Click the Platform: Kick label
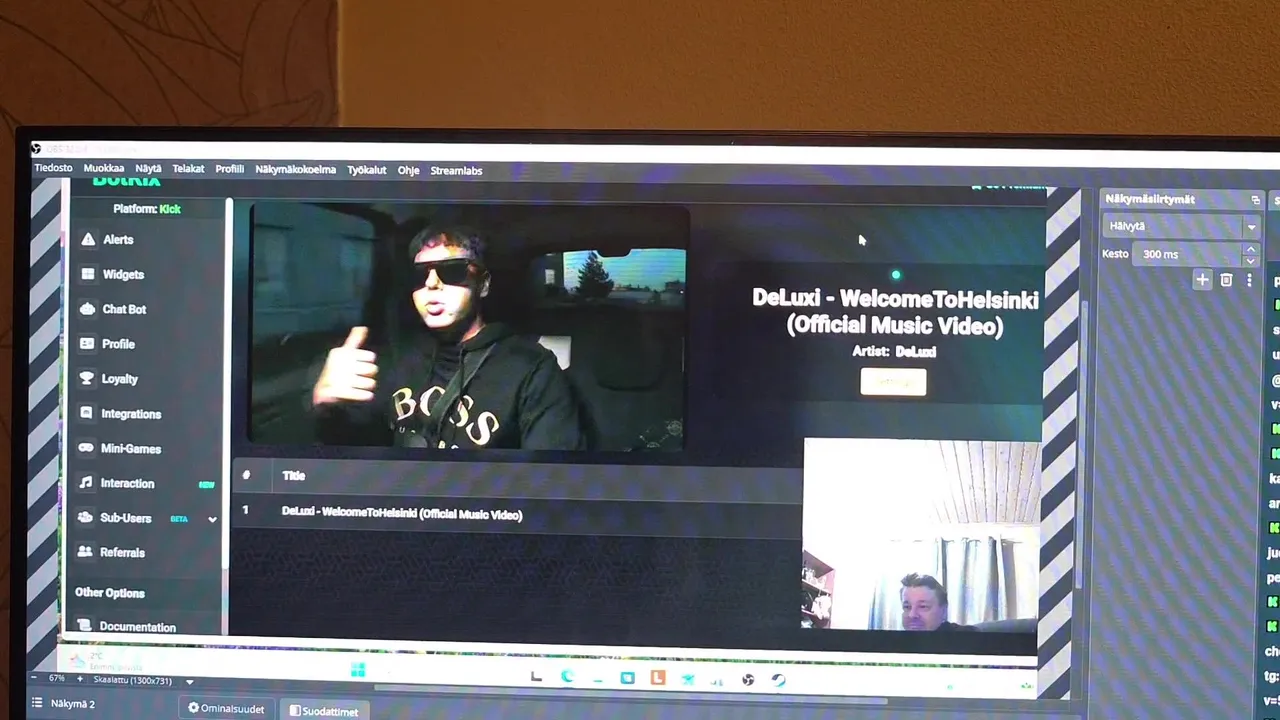 pos(147,209)
